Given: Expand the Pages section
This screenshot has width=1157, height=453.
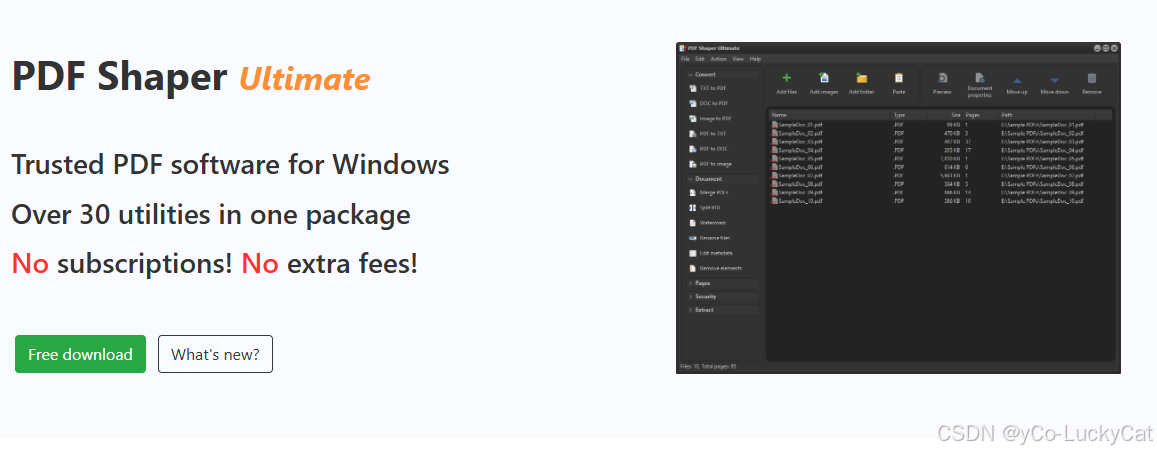Looking at the screenshot, I should coord(722,283).
